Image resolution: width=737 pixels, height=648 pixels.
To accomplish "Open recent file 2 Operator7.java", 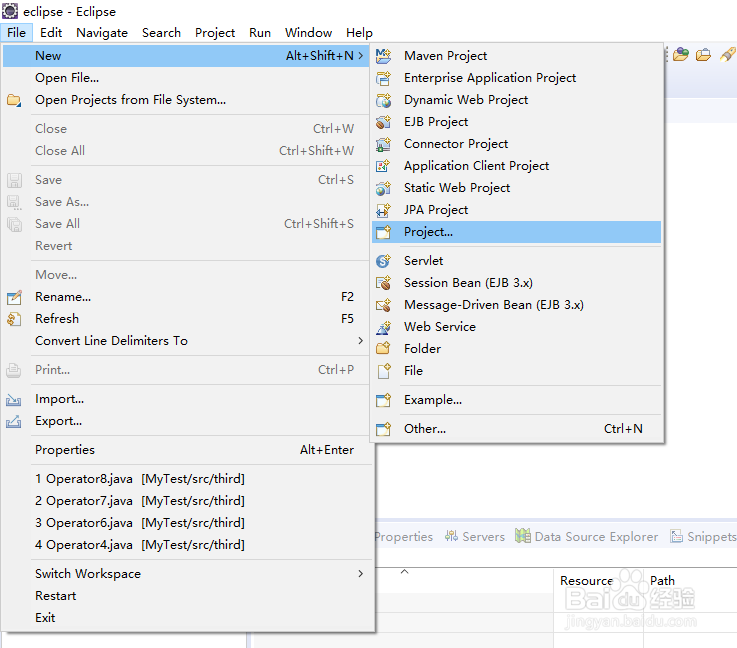I will (x=186, y=501).
